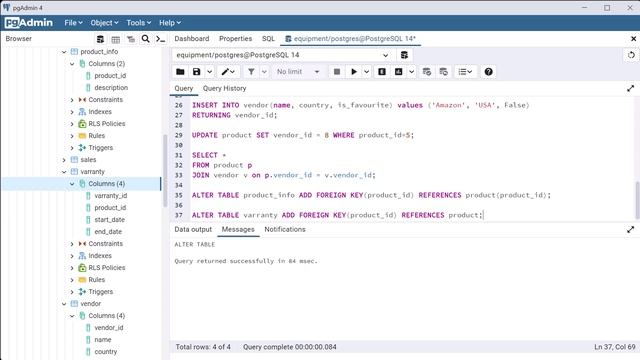The width and height of the screenshot is (640, 360).
Task: Open the Edit pencil toolbar icon
Action: coord(228,72)
